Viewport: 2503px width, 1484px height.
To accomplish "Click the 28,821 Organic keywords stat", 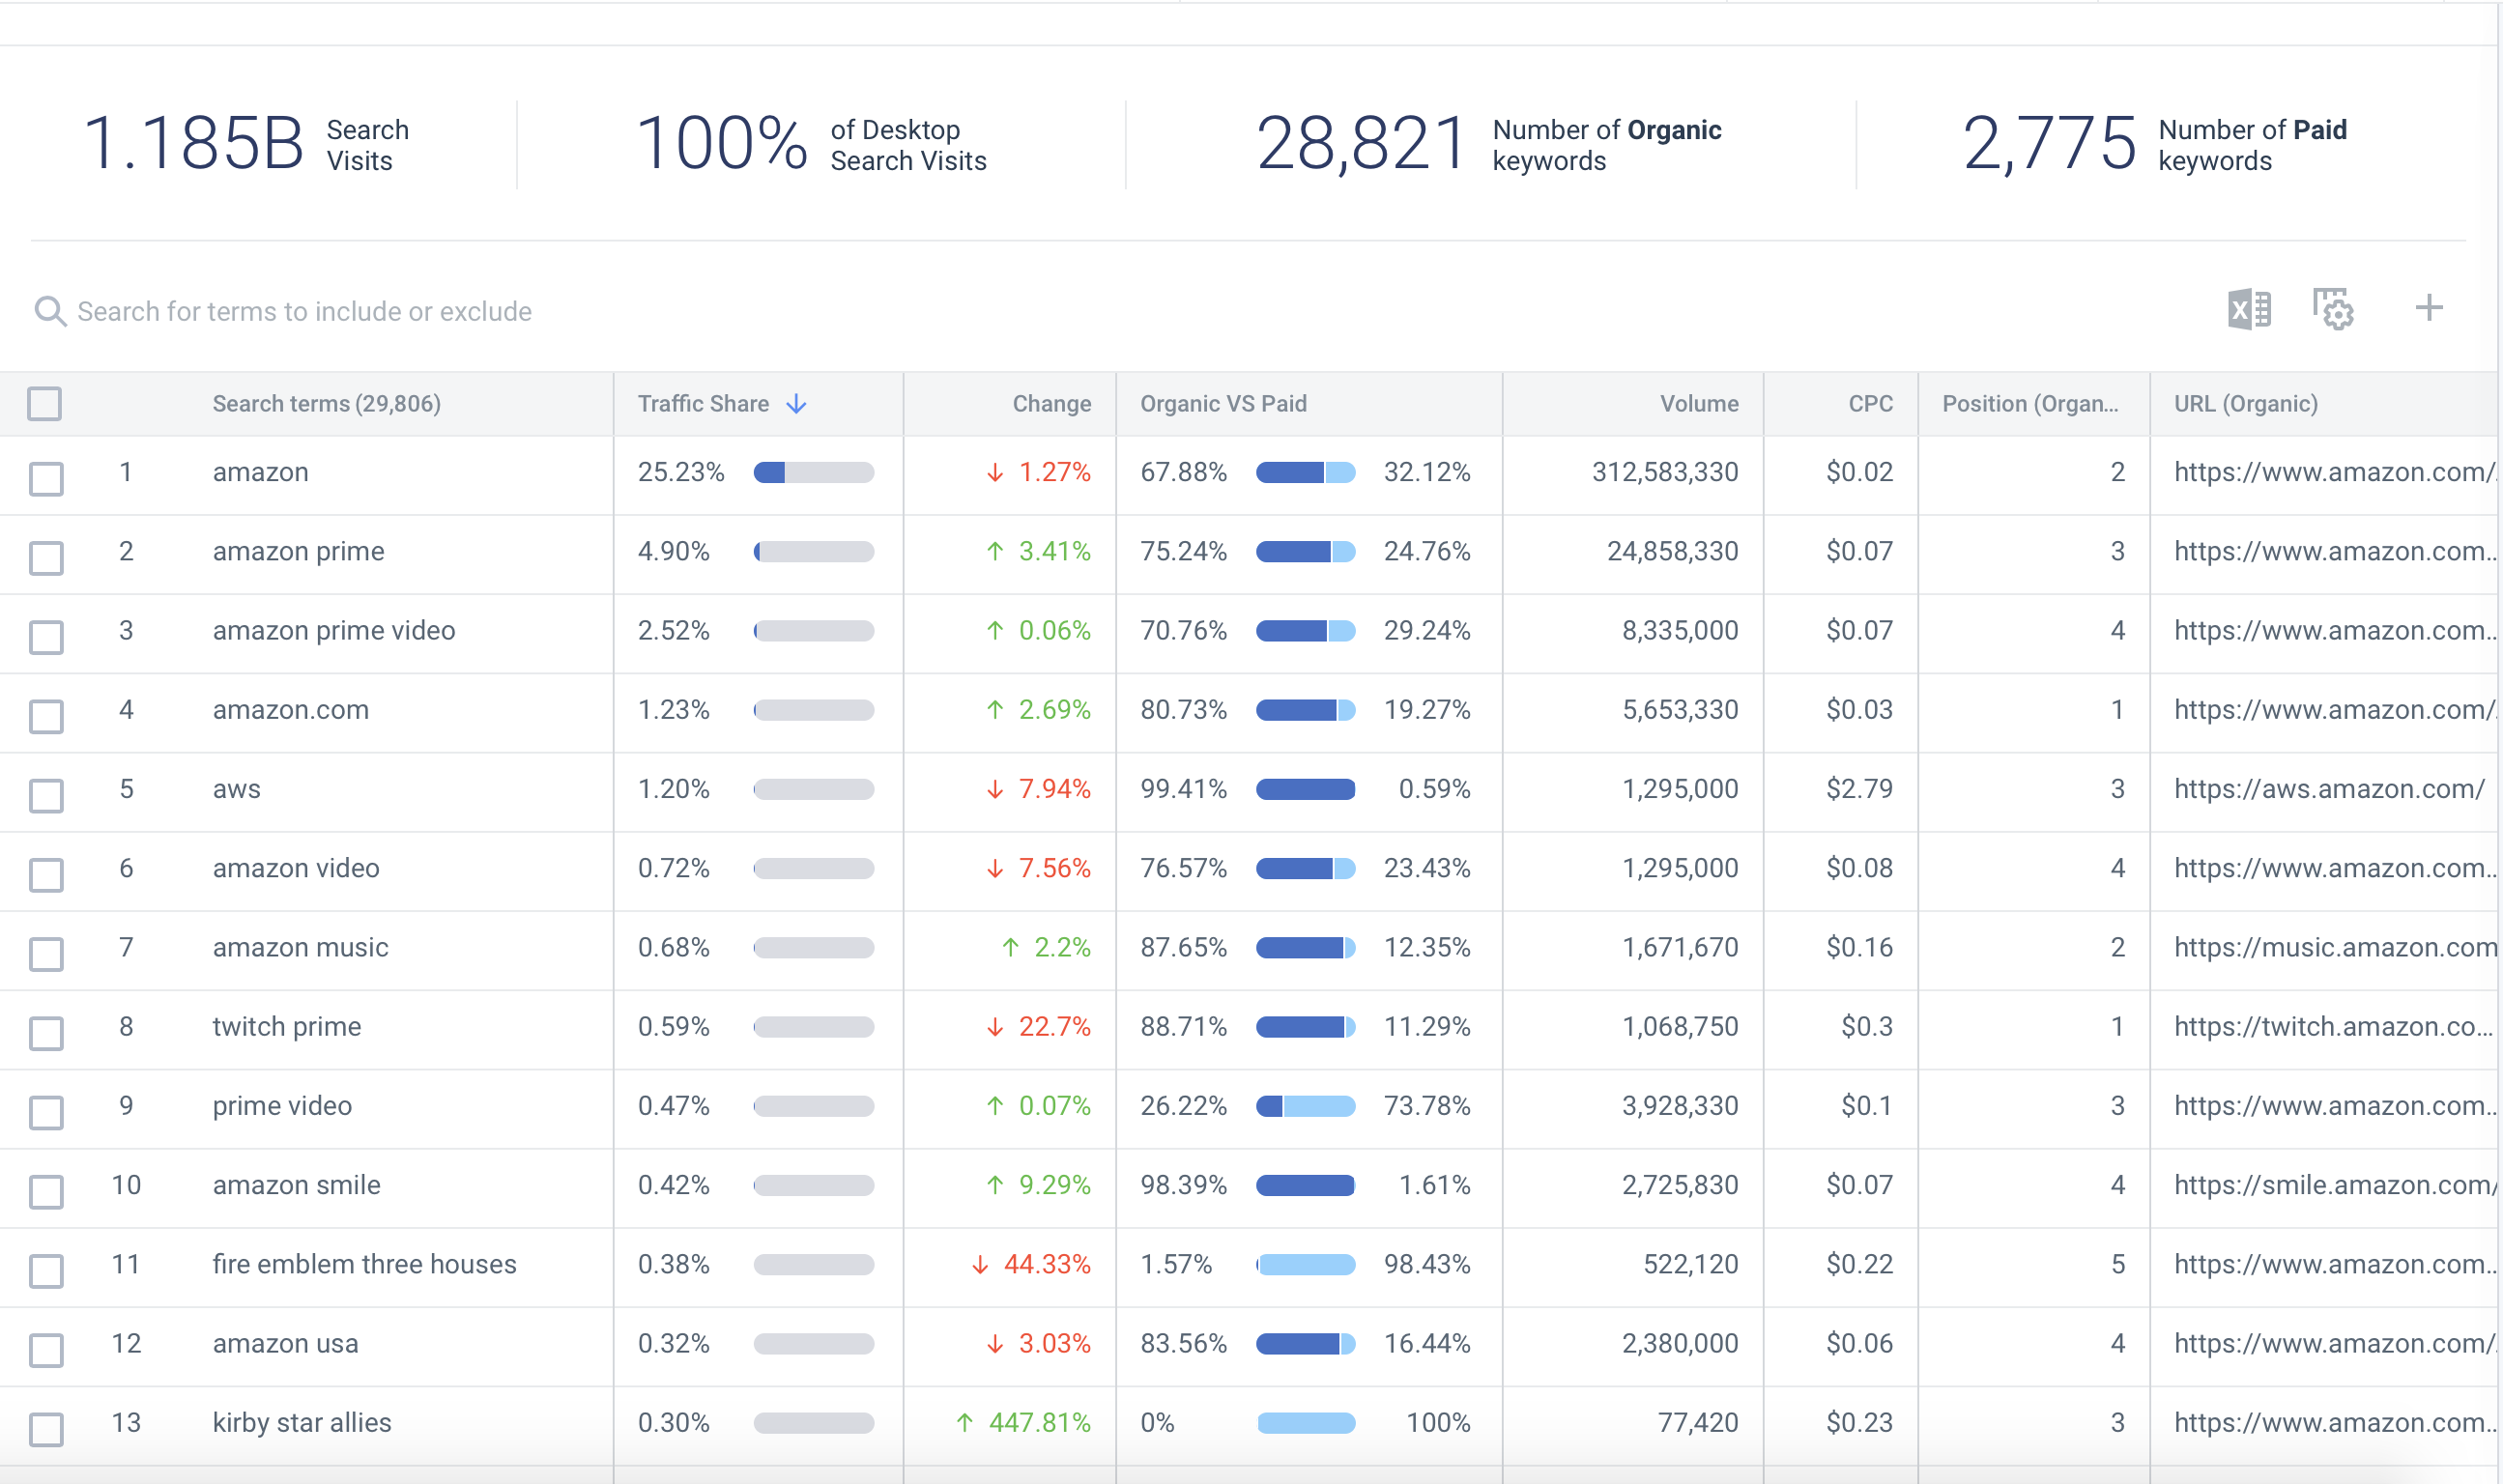I will (1488, 144).
